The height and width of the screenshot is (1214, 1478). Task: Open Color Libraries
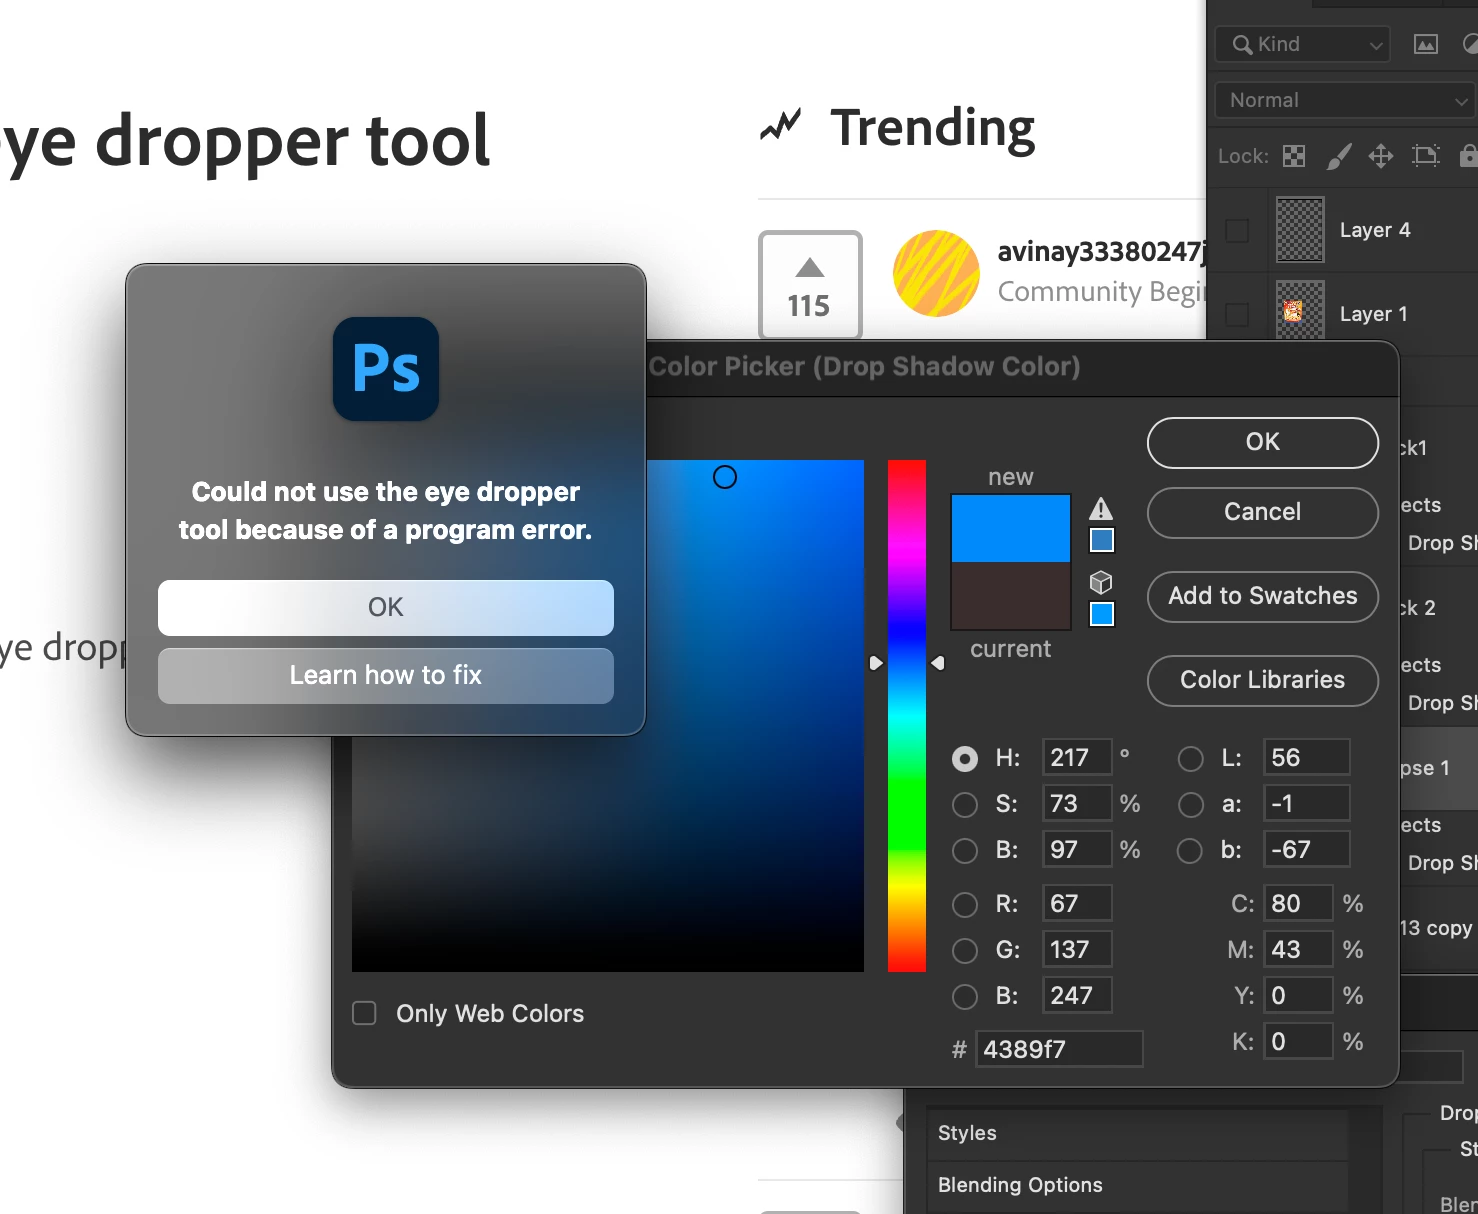pyautogui.click(x=1262, y=680)
